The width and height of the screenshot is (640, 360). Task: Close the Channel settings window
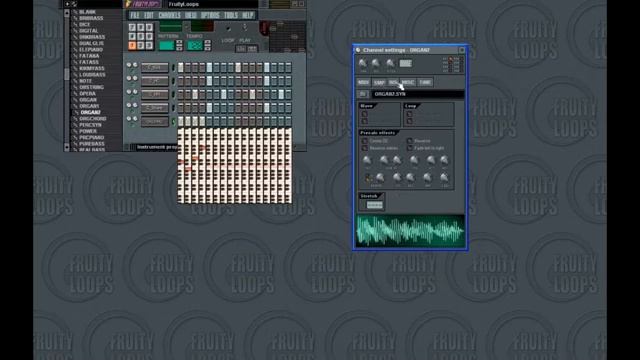(x=462, y=50)
